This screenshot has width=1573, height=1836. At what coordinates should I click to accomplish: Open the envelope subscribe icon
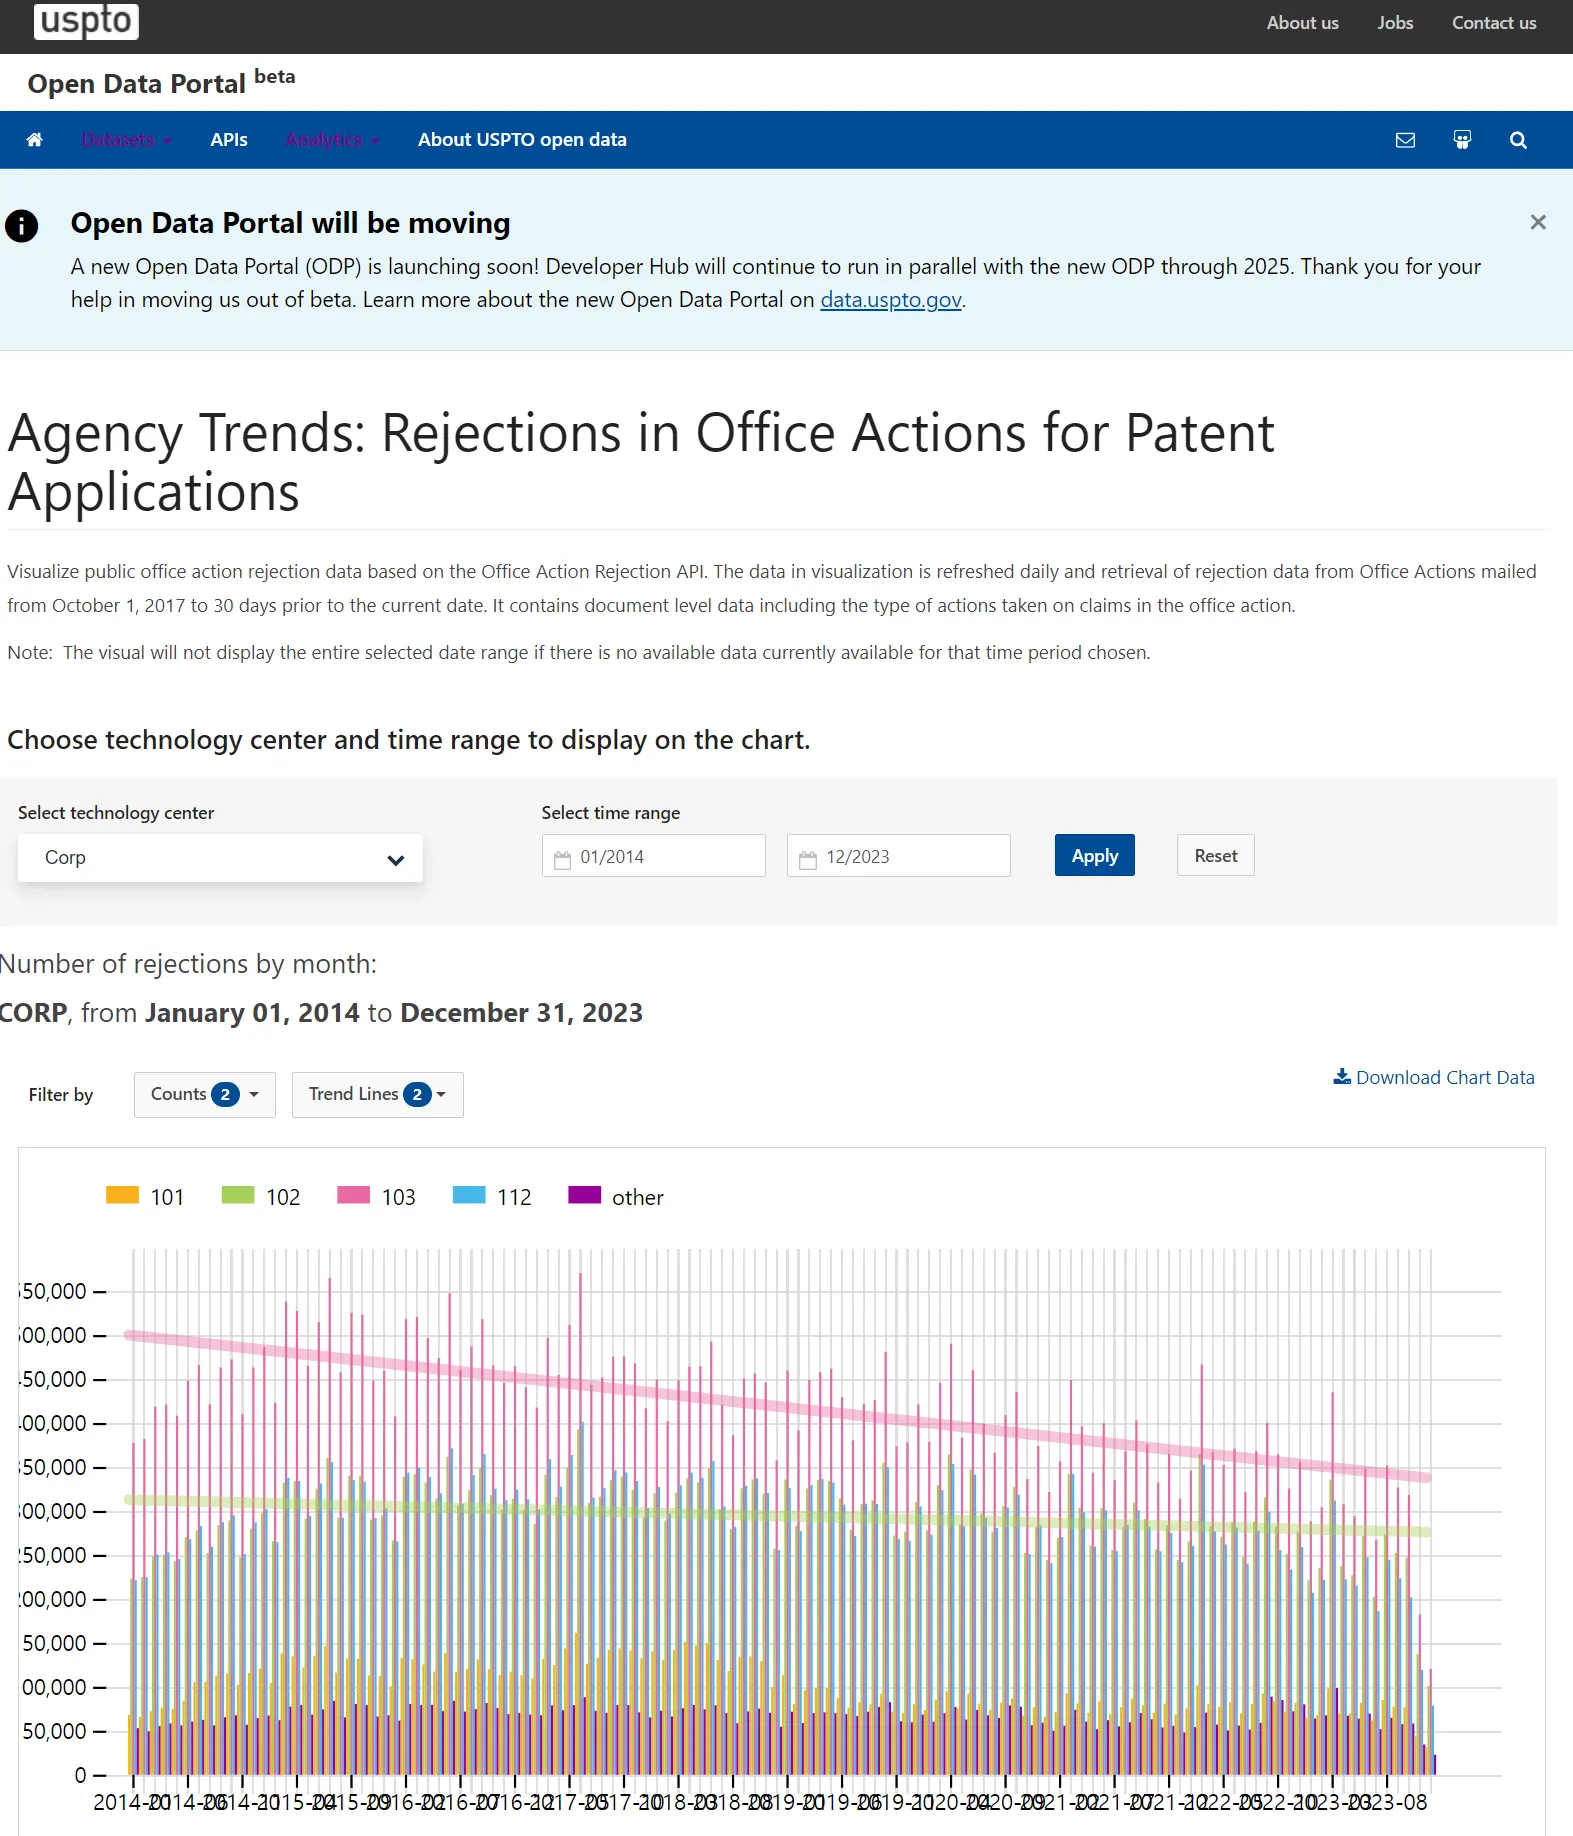[x=1405, y=140]
